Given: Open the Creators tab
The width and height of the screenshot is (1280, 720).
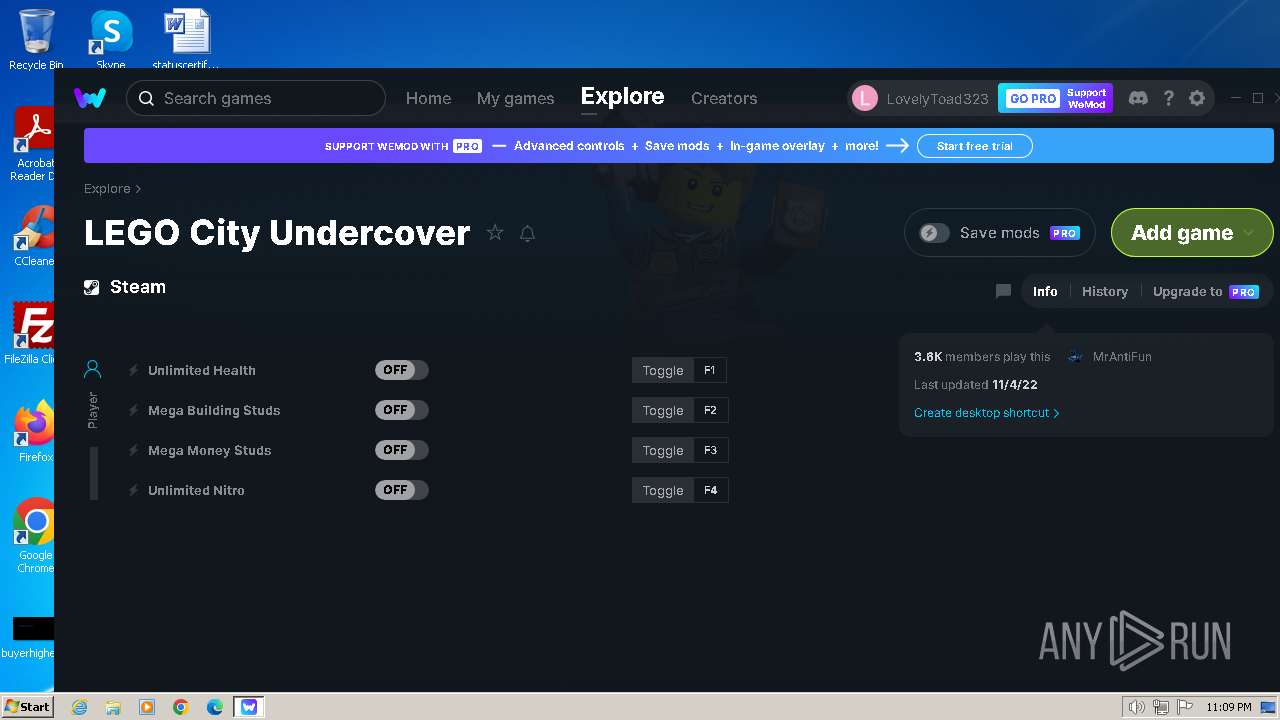Looking at the screenshot, I should [724, 98].
